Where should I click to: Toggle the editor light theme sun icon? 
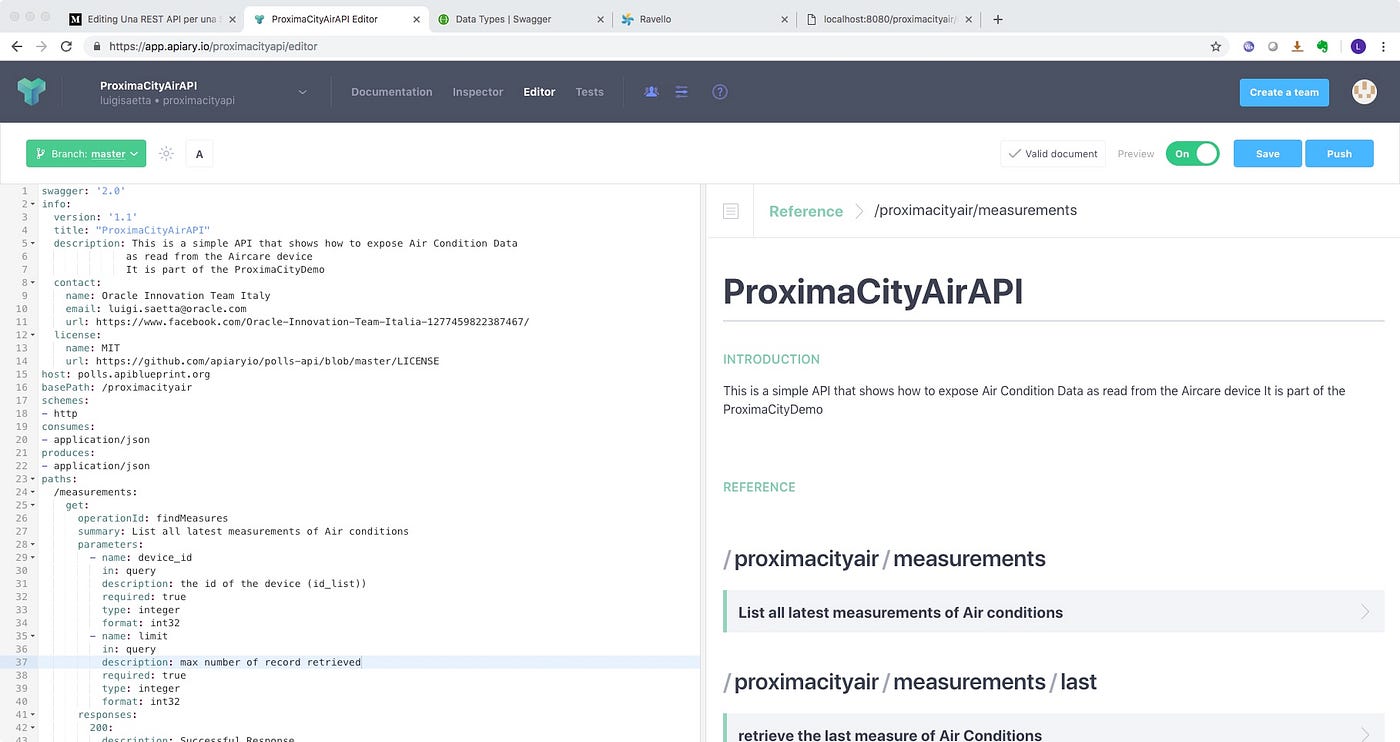click(166, 154)
